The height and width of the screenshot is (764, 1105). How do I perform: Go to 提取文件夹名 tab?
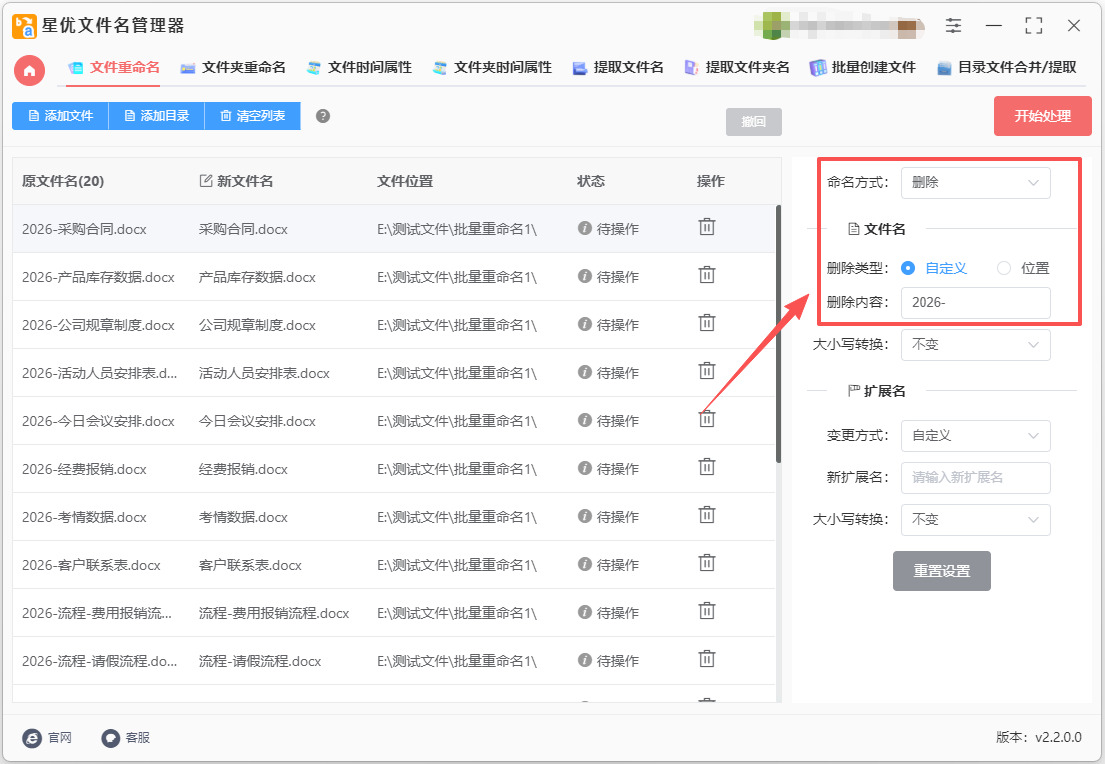tap(737, 68)
